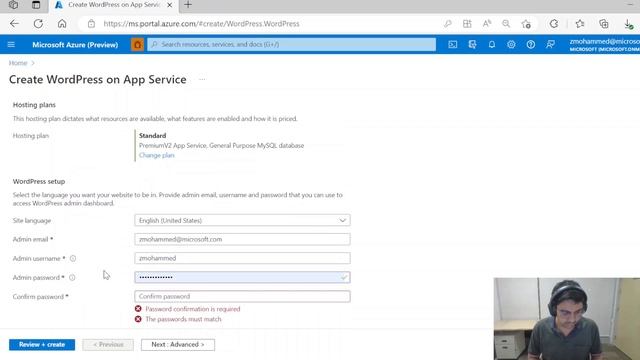Open the Favorites list icon
The width and height of the screenshot is (640, 360).
(580, 24)
